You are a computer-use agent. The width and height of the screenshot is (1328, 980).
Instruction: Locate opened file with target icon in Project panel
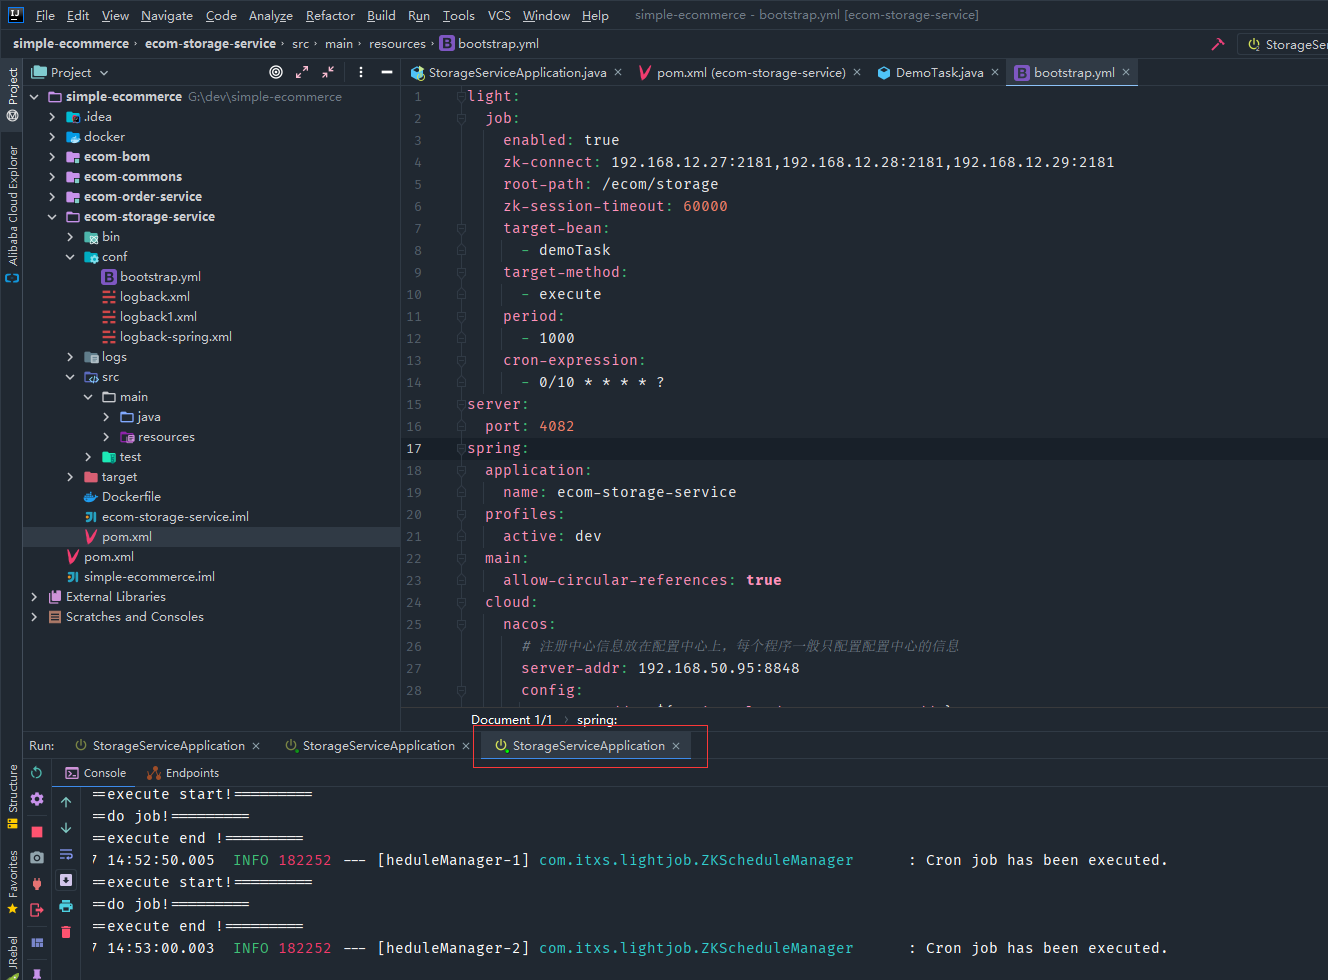click(x=276, y=72)
